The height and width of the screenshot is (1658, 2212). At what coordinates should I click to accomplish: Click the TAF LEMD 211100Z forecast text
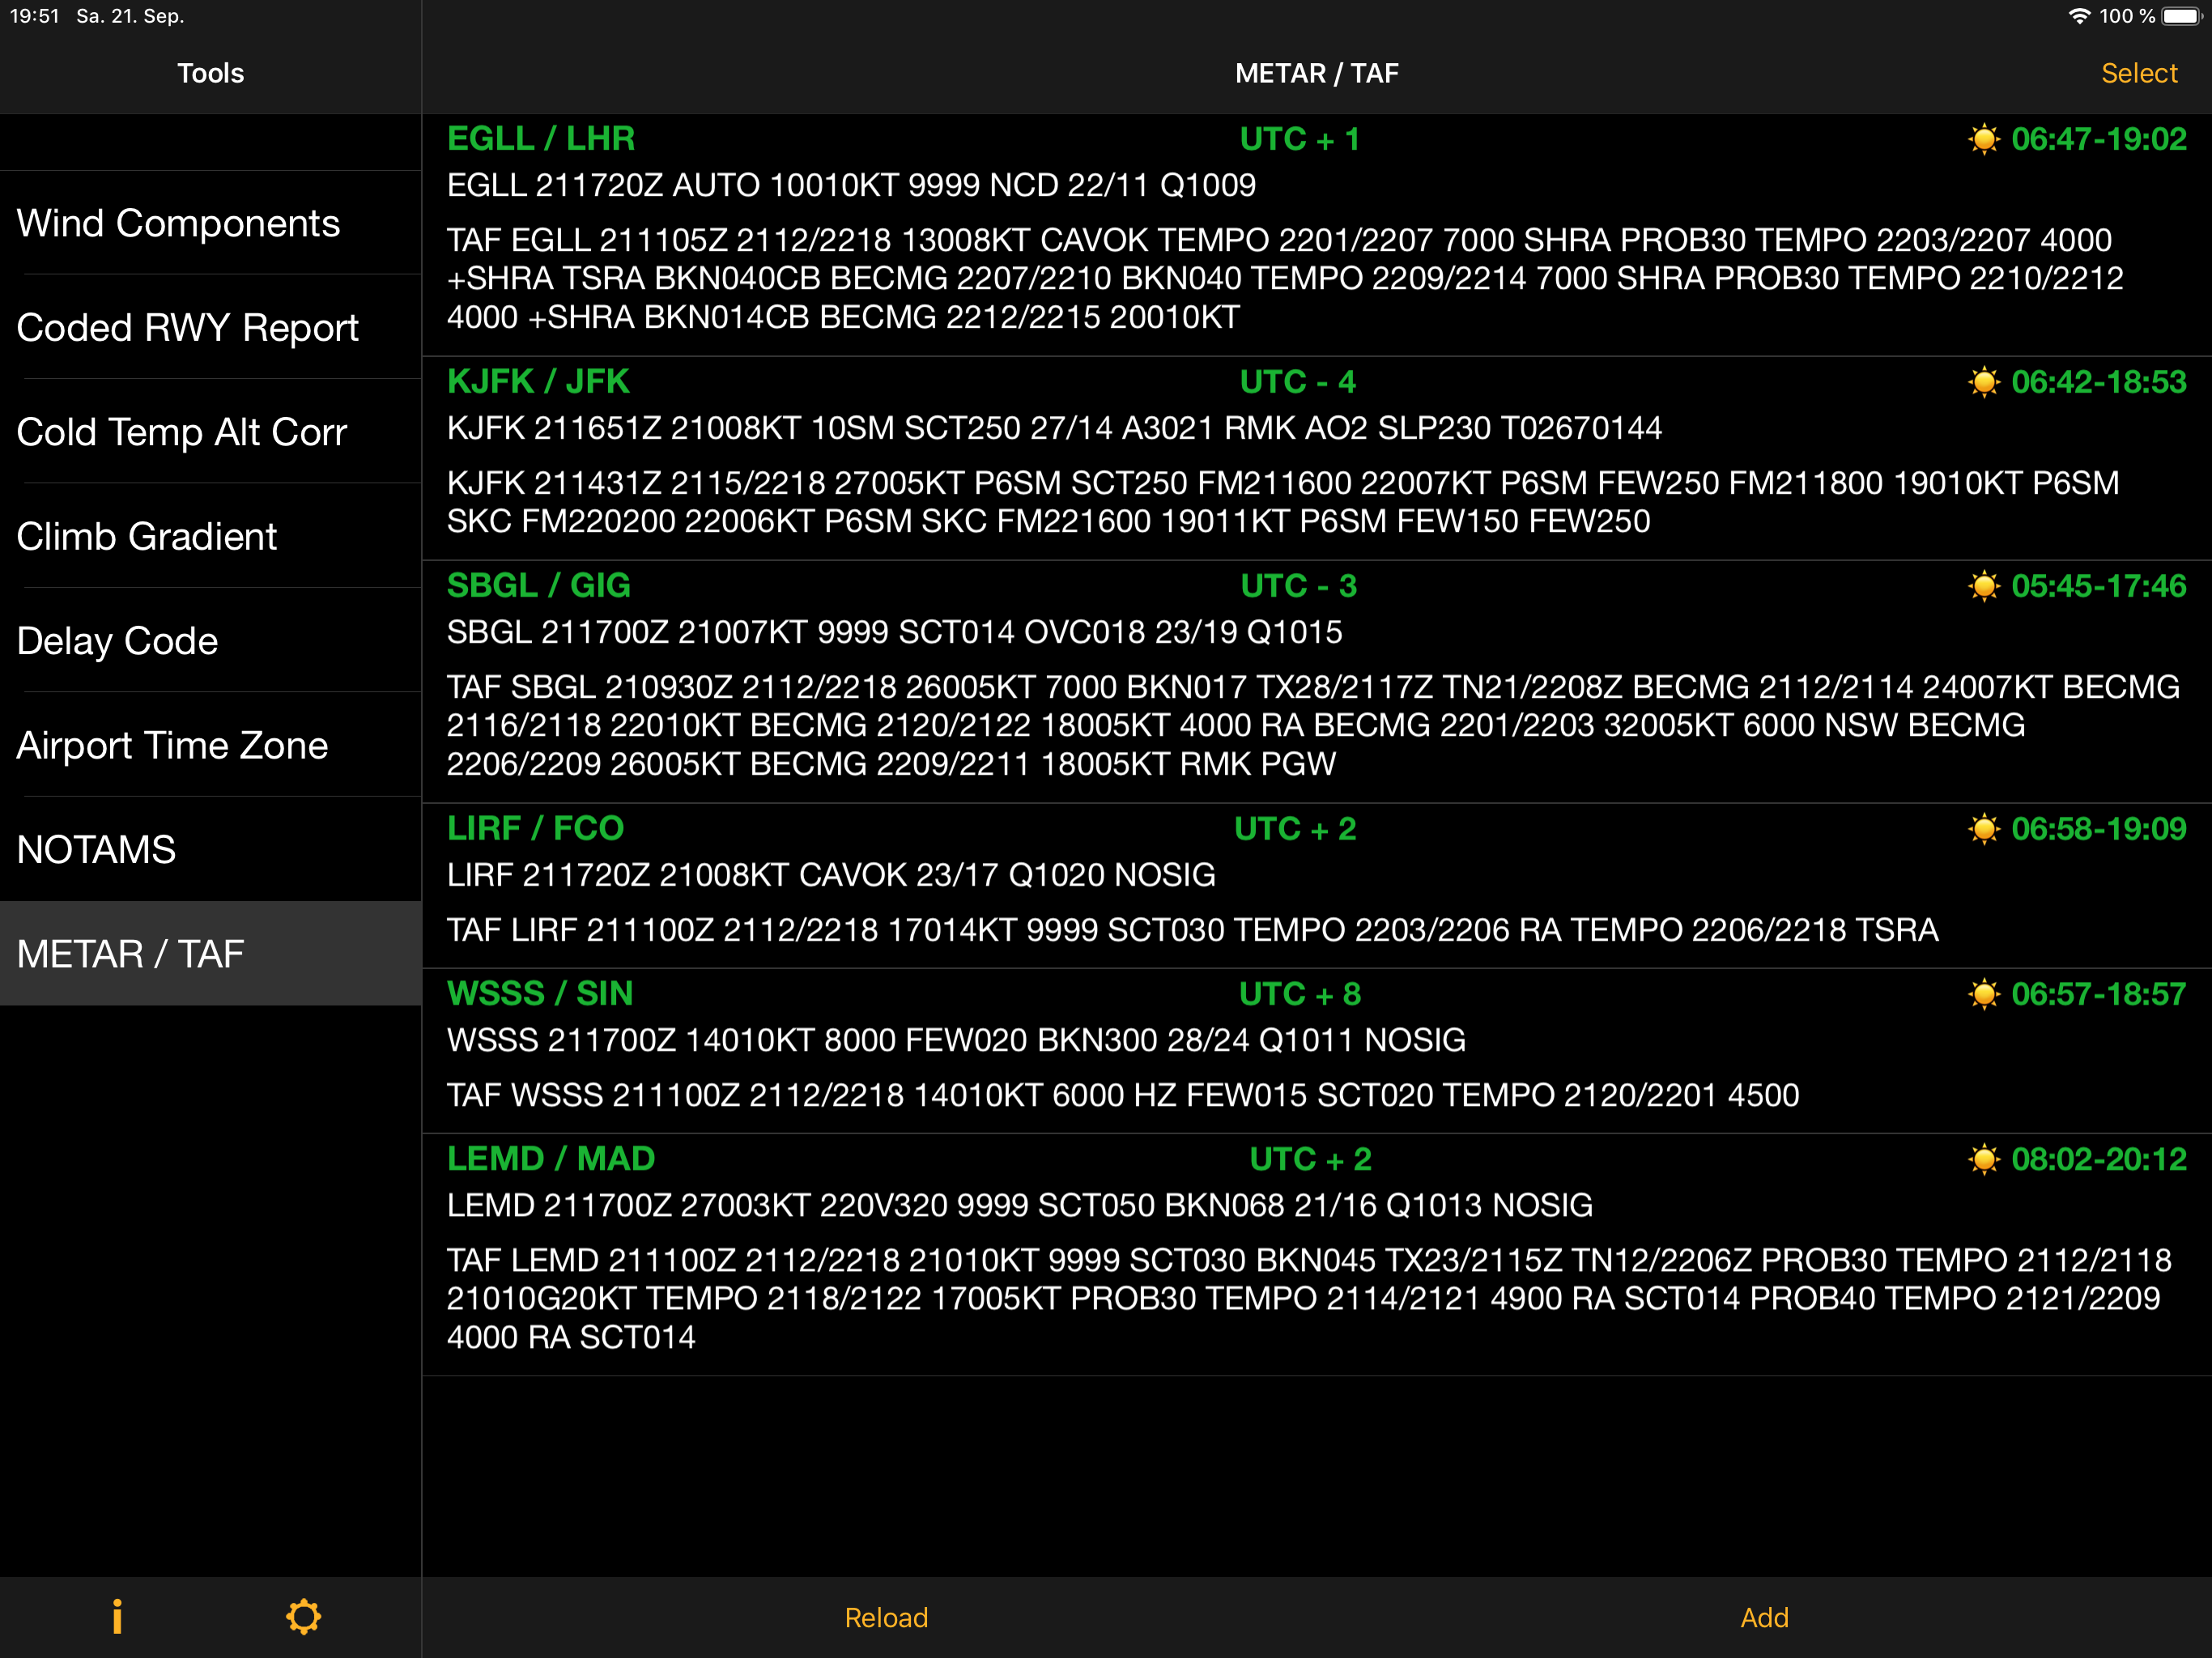[x=1309, y=1298]
